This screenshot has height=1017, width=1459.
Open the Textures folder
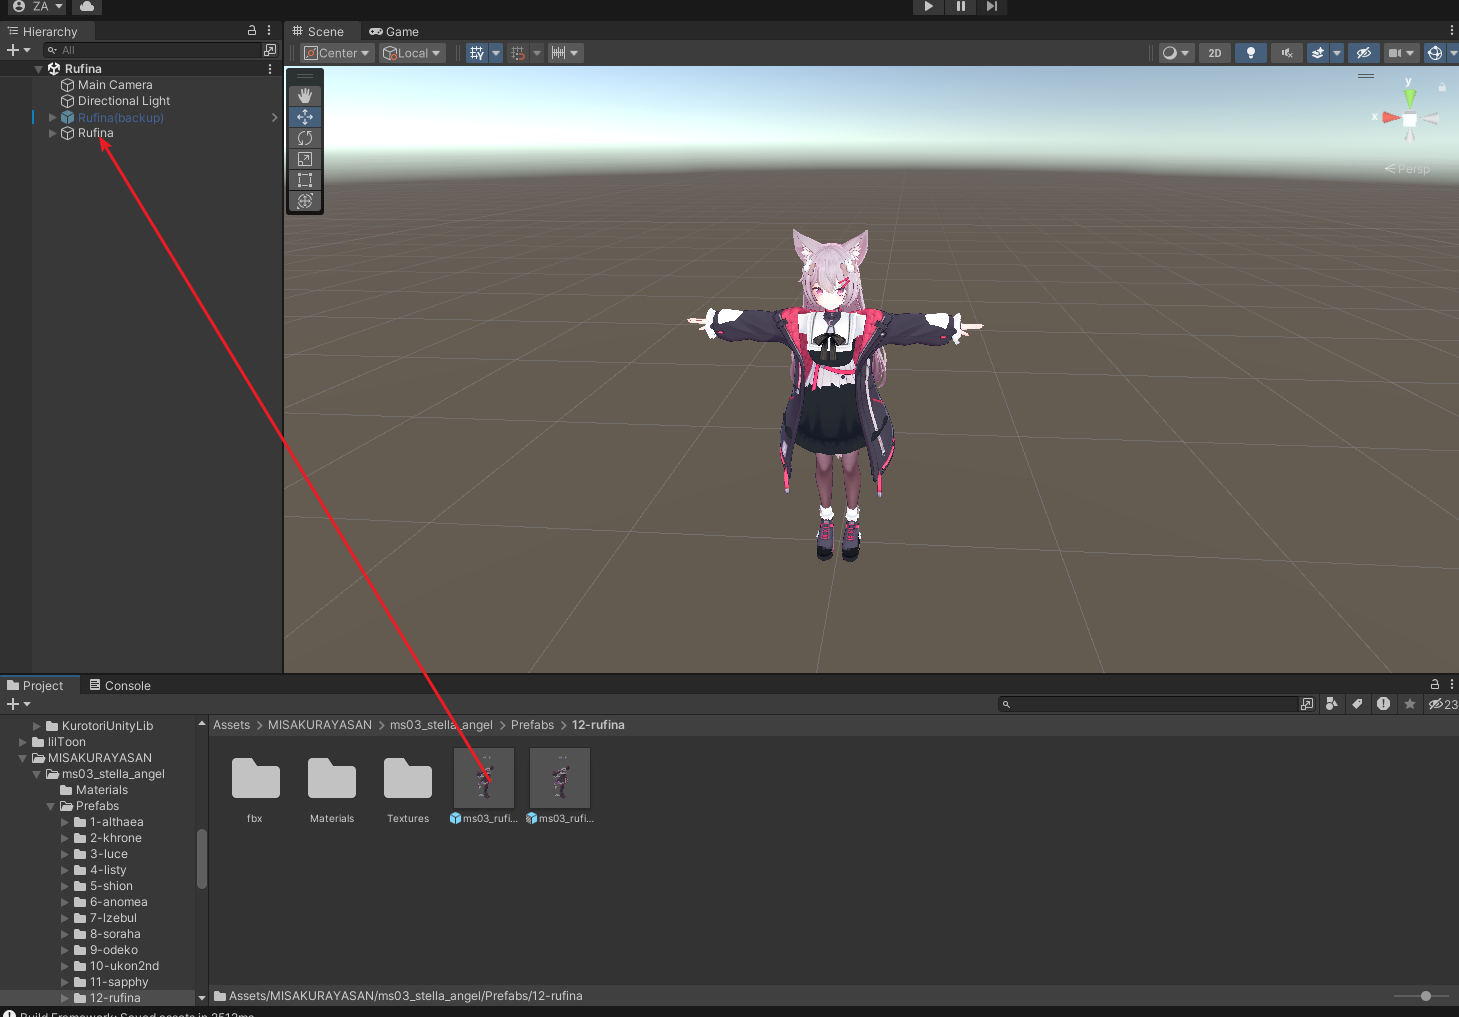pos(408,786)
